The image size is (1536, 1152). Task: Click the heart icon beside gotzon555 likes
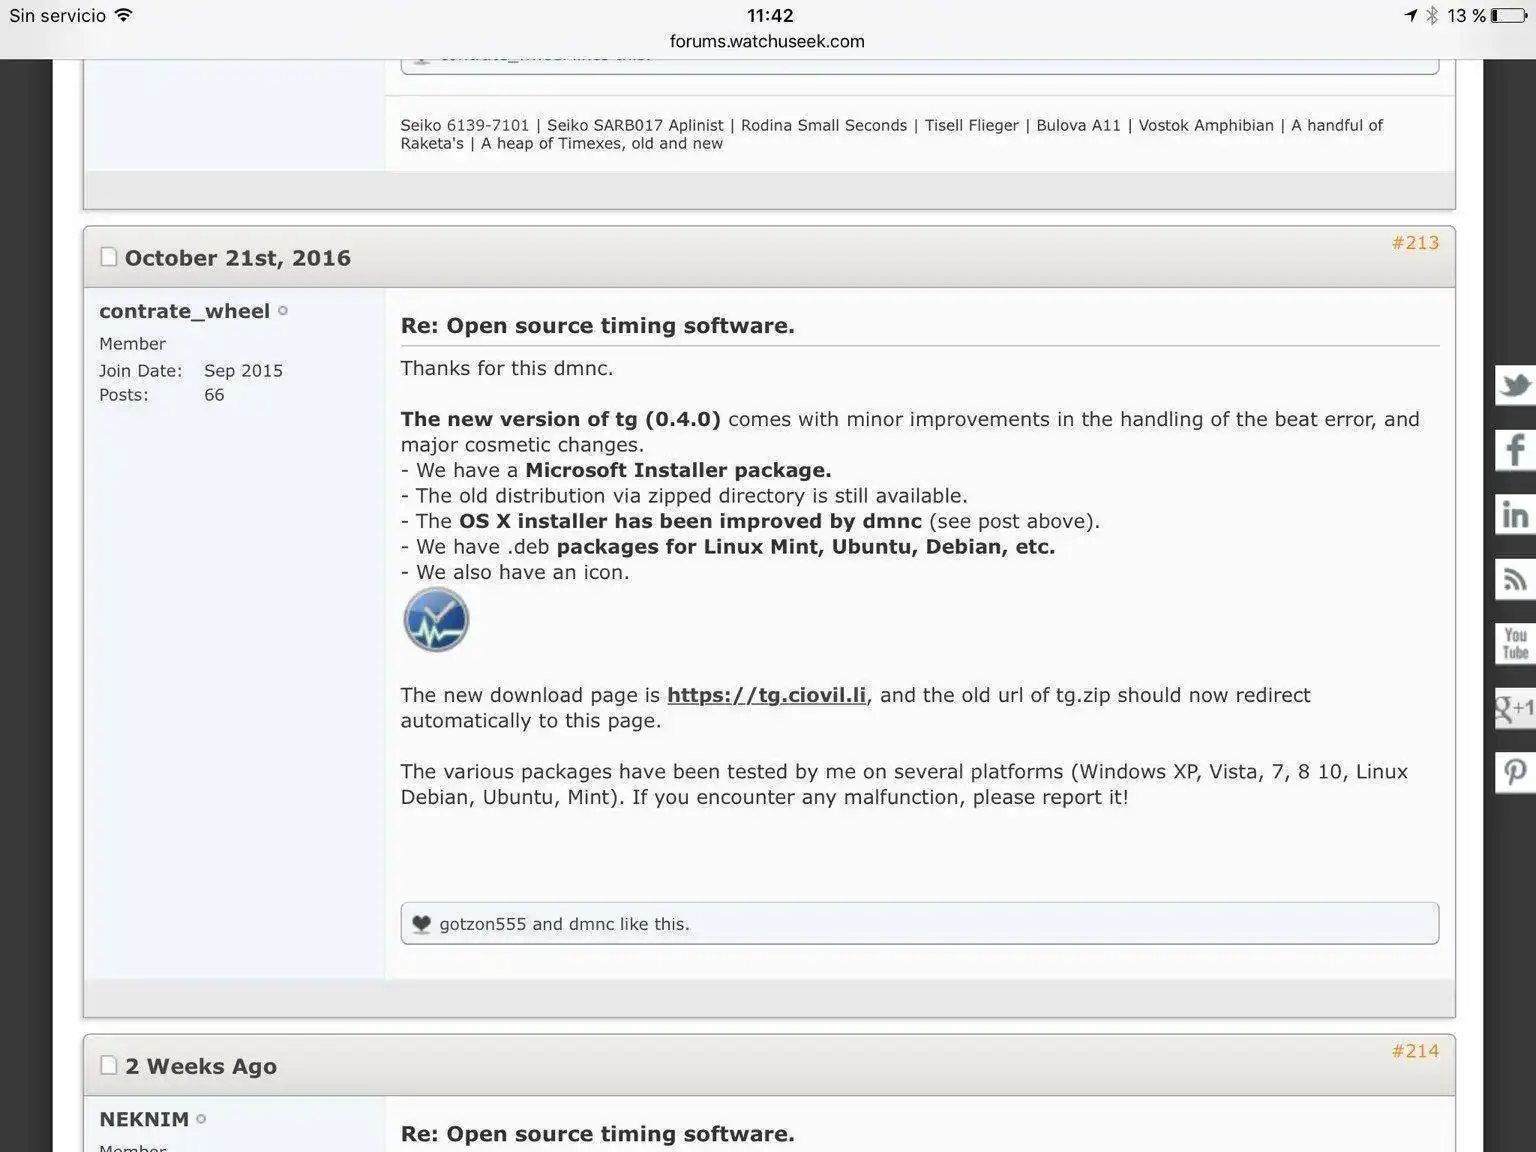[421, 924]
